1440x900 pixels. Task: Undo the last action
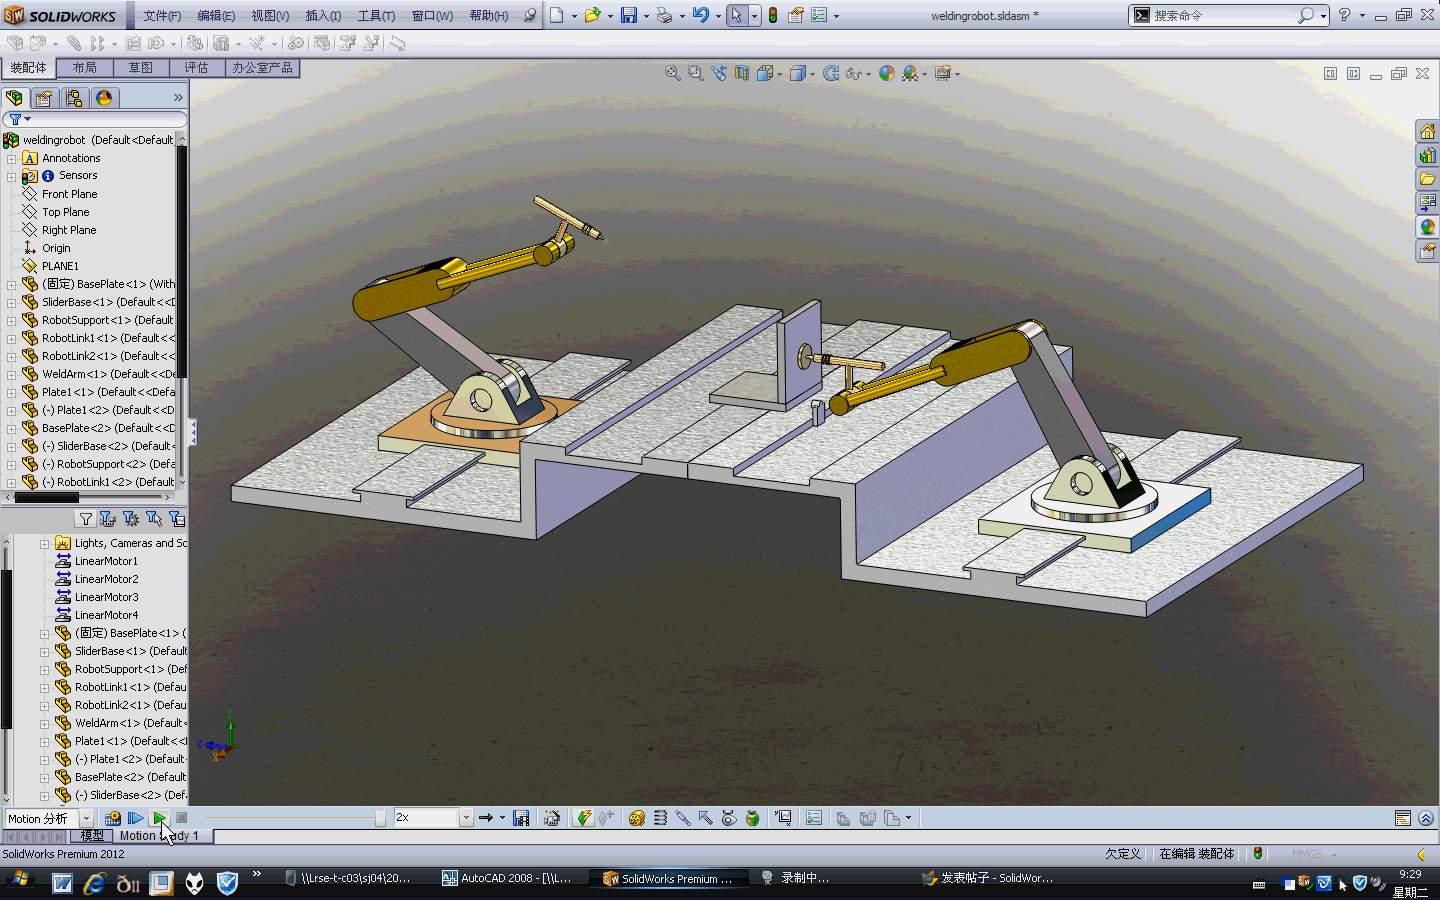pos(700,15)
